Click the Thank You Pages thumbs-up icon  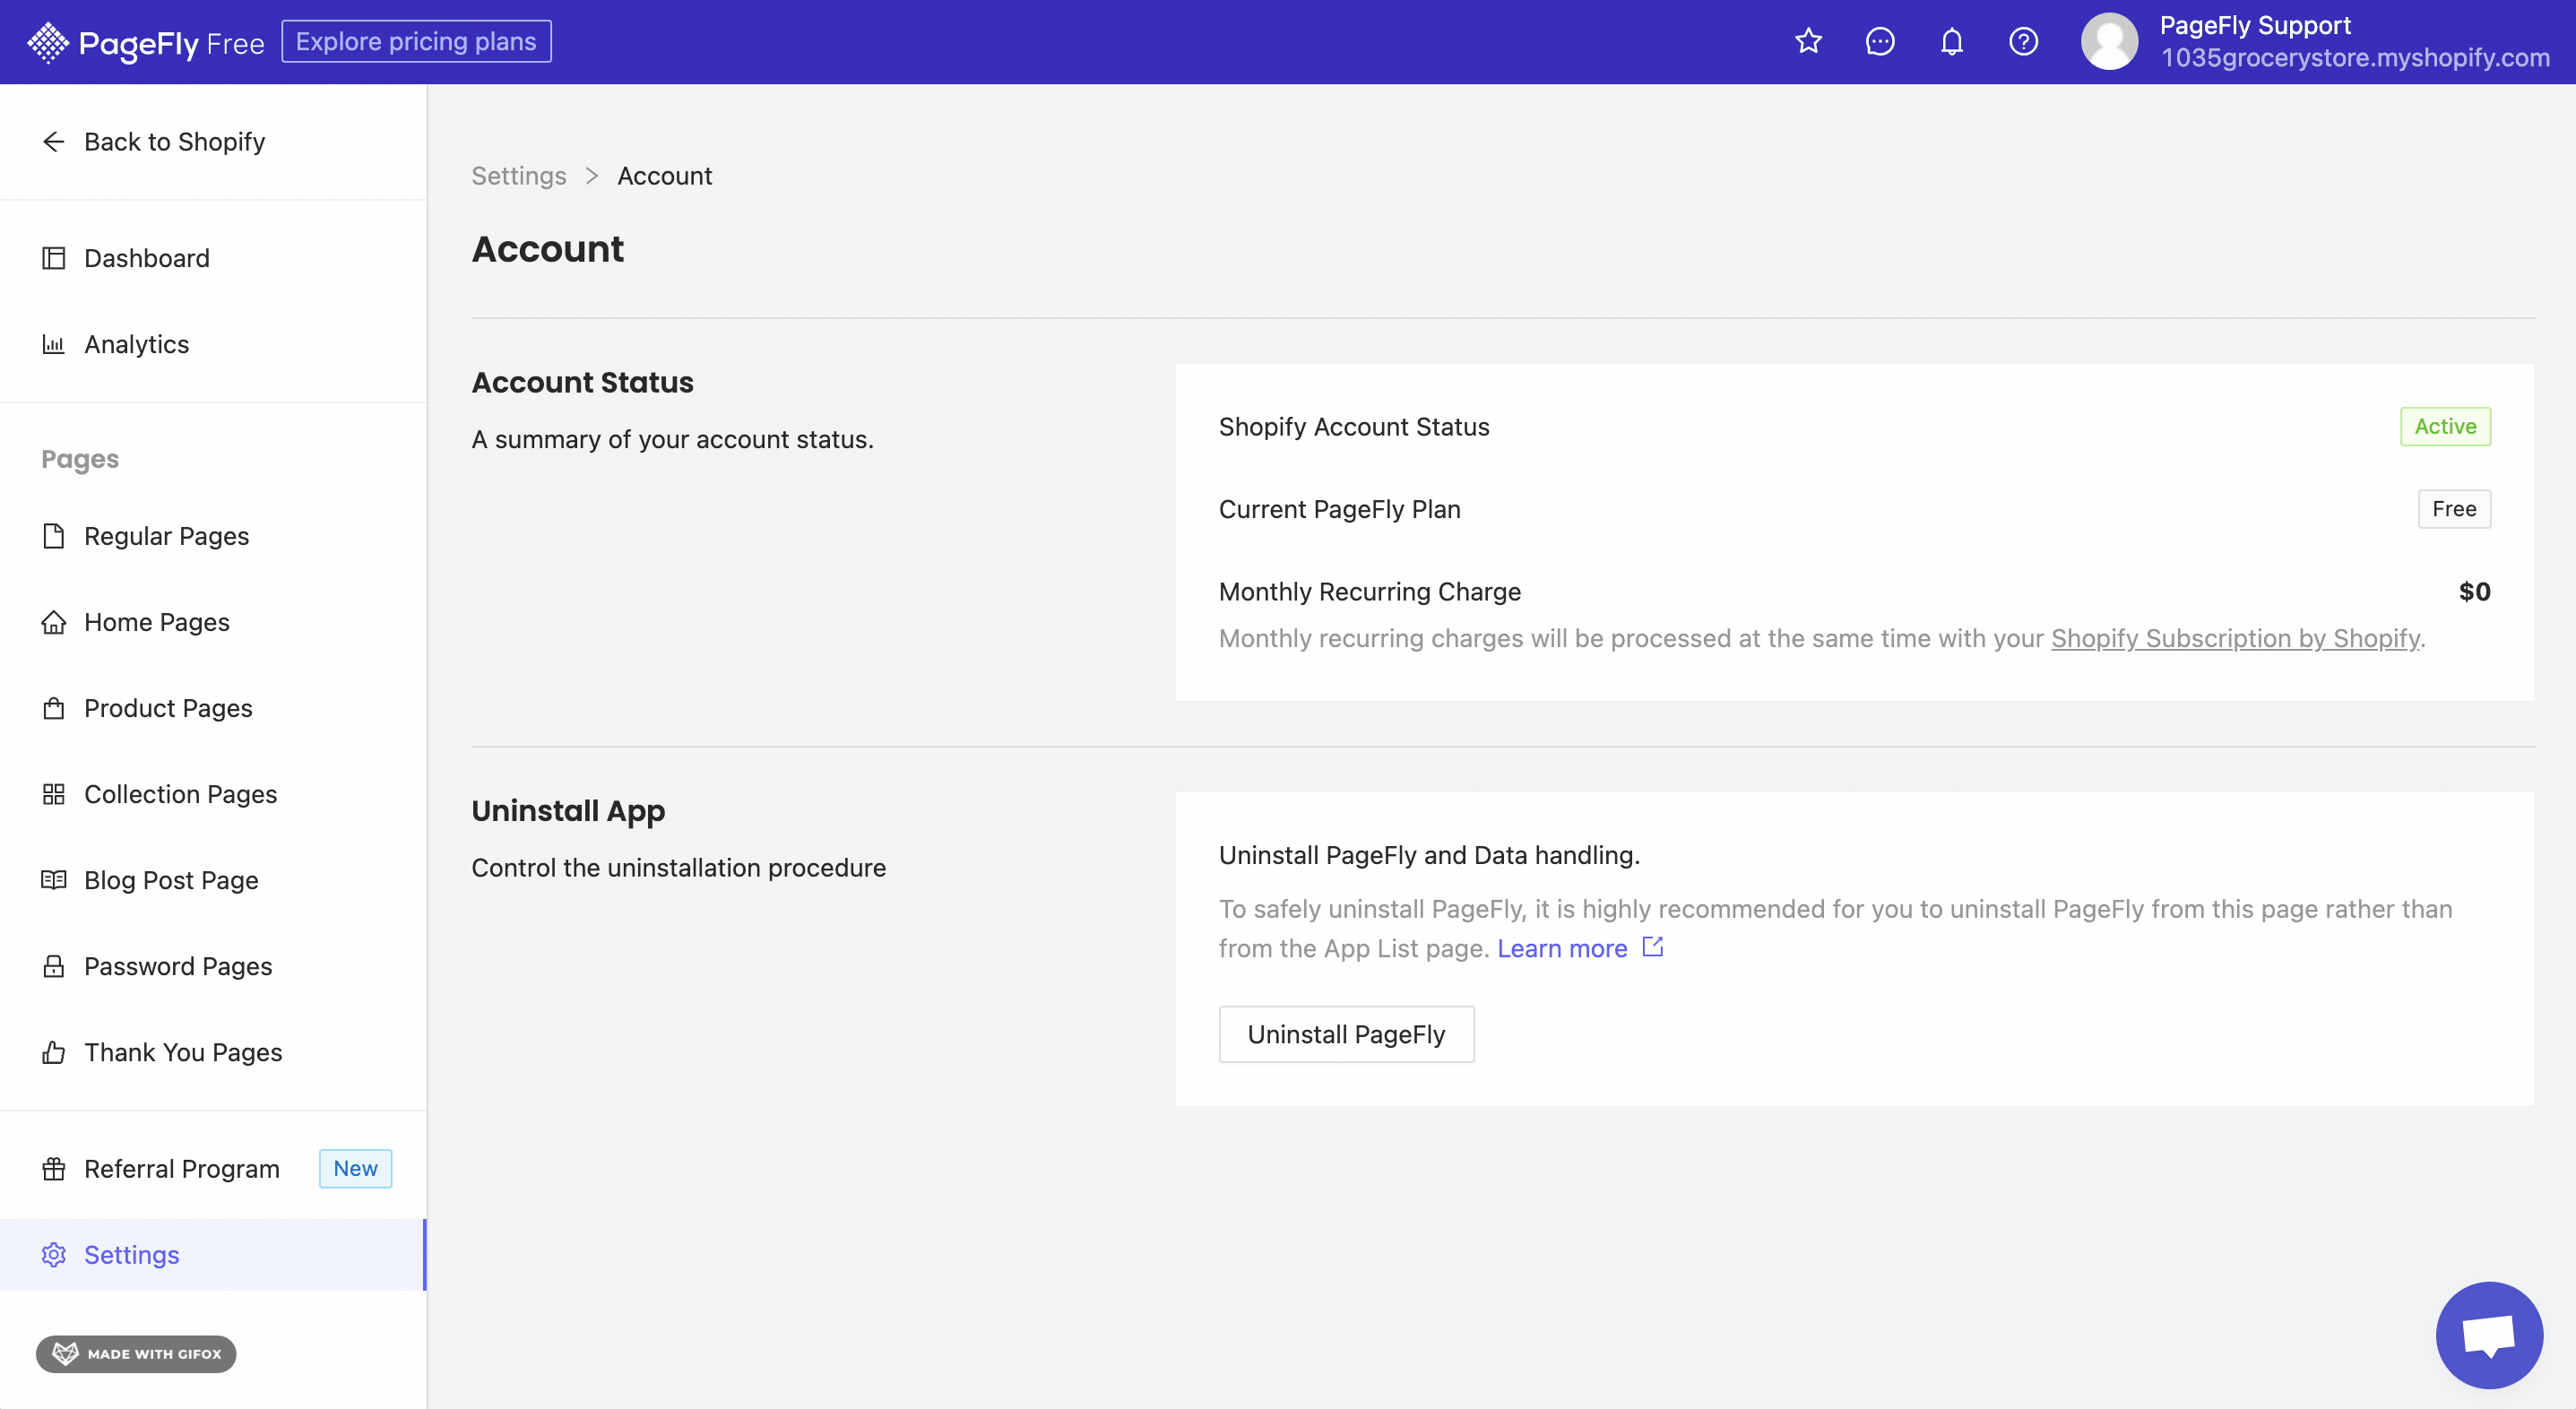[54, 1052]
